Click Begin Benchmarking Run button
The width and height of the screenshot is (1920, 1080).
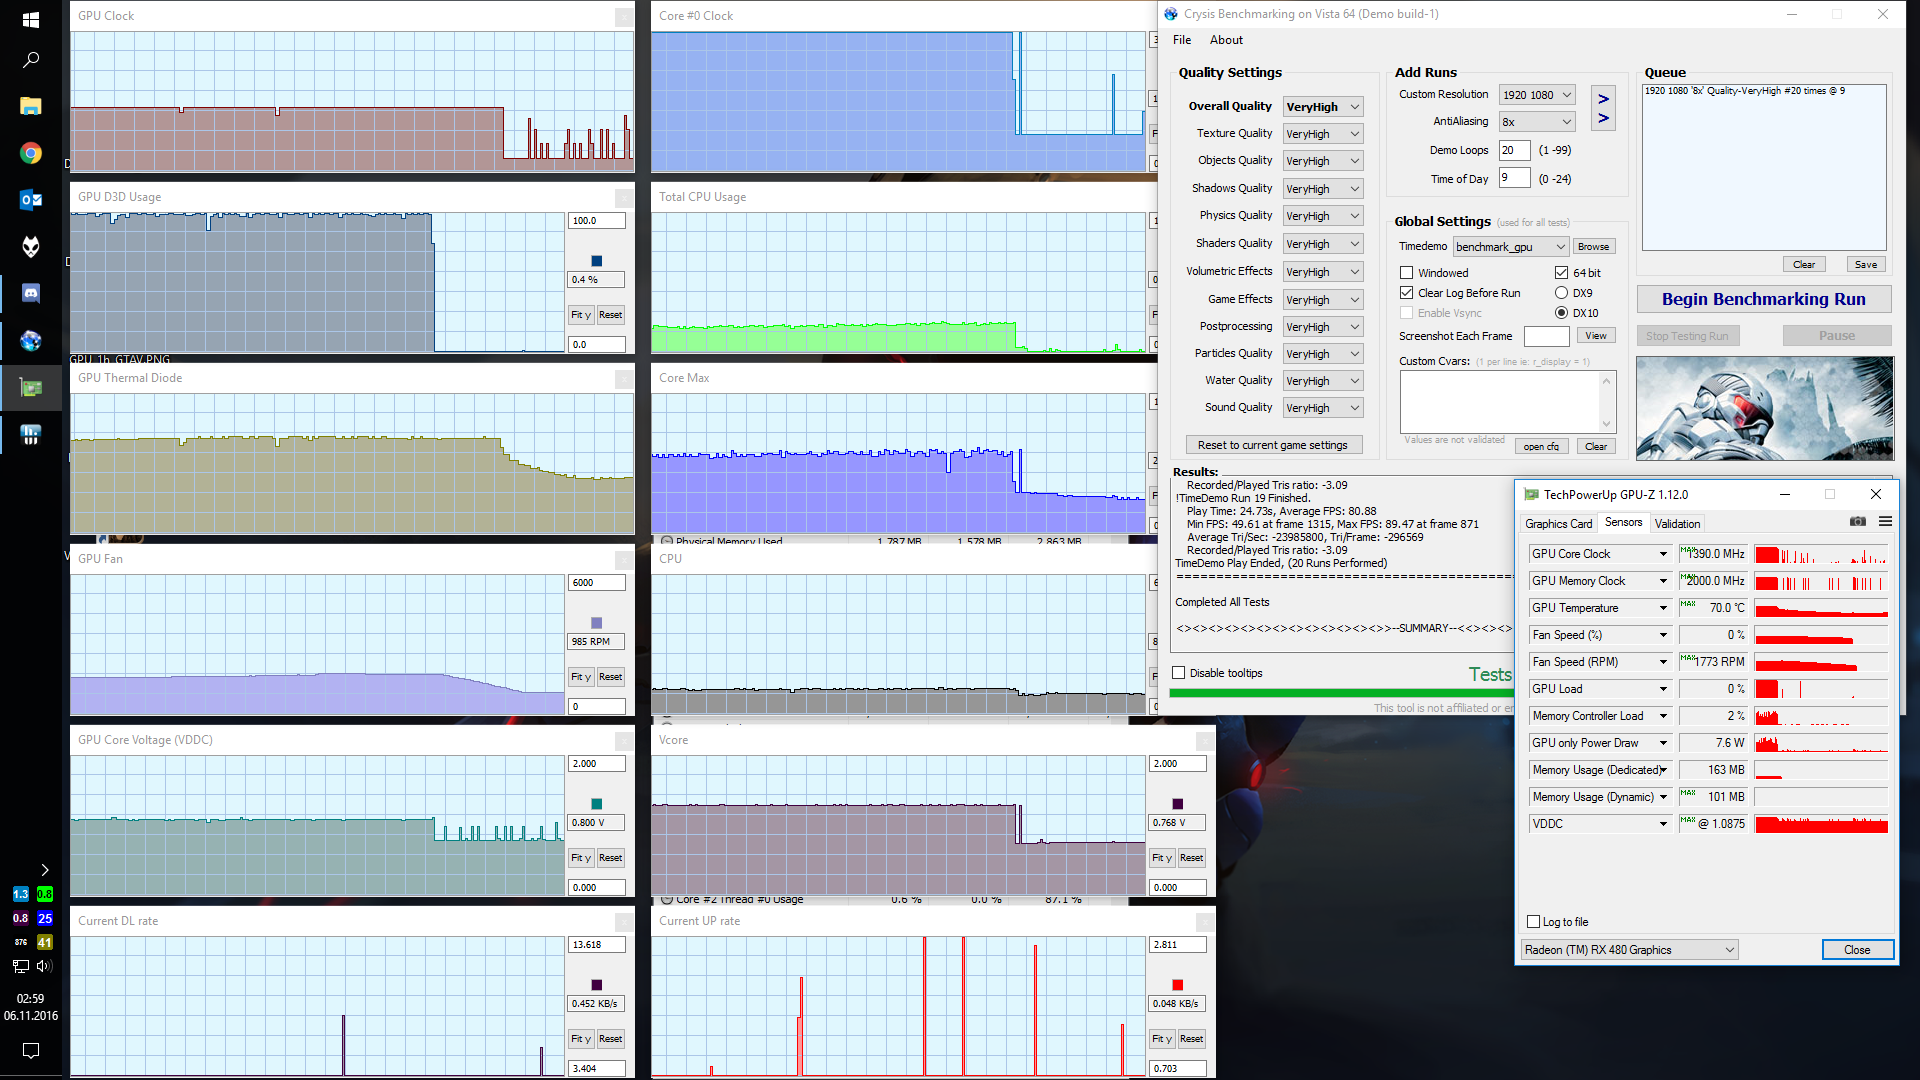pos(1763,299)
